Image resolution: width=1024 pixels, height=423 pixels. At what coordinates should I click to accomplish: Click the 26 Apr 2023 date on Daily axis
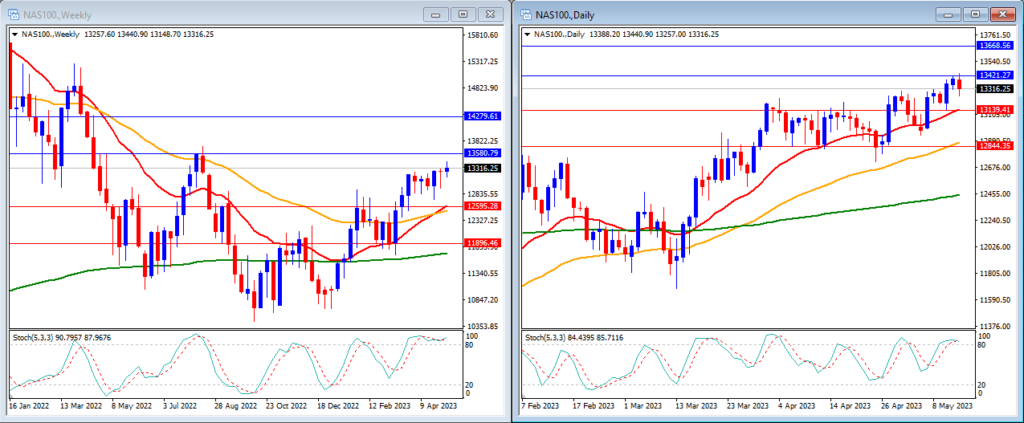(901, 405)
